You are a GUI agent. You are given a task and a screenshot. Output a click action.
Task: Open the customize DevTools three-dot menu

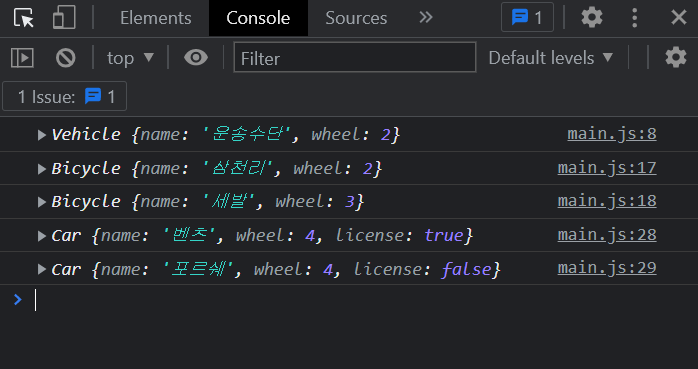pos(635,18)
